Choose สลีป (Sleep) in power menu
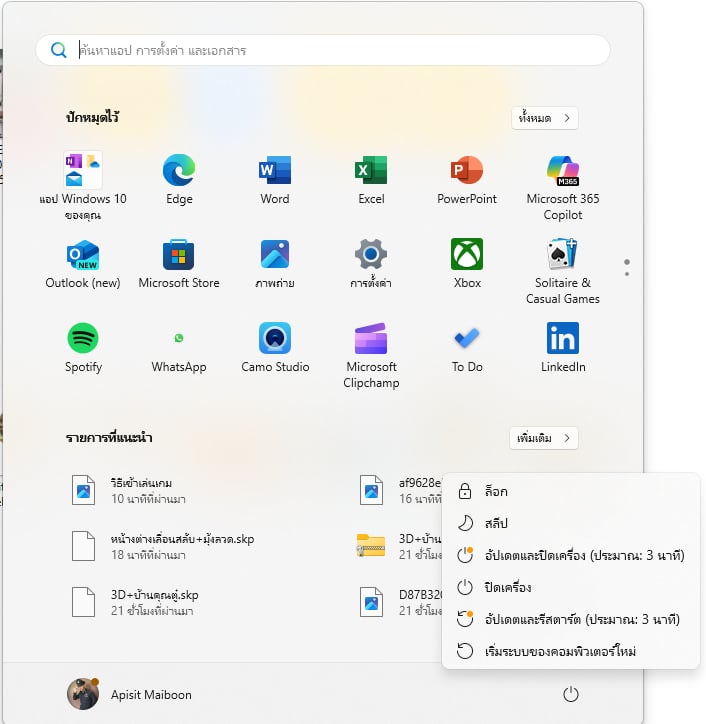The image size is (706, 724). (571, 523)
